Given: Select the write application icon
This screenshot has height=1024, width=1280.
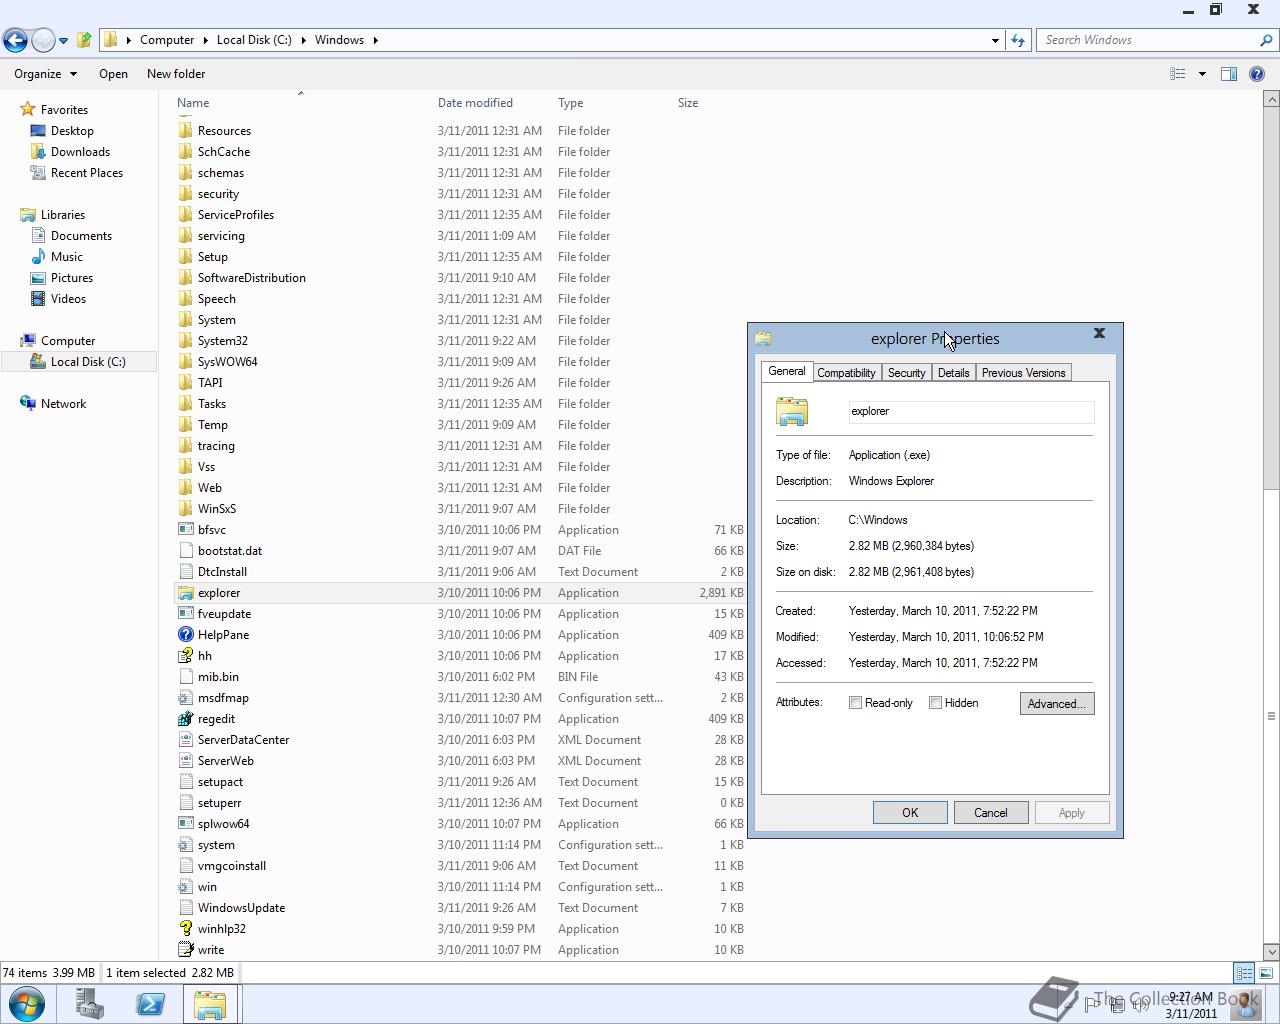Looking at the screenshot, I should (185, 950).
